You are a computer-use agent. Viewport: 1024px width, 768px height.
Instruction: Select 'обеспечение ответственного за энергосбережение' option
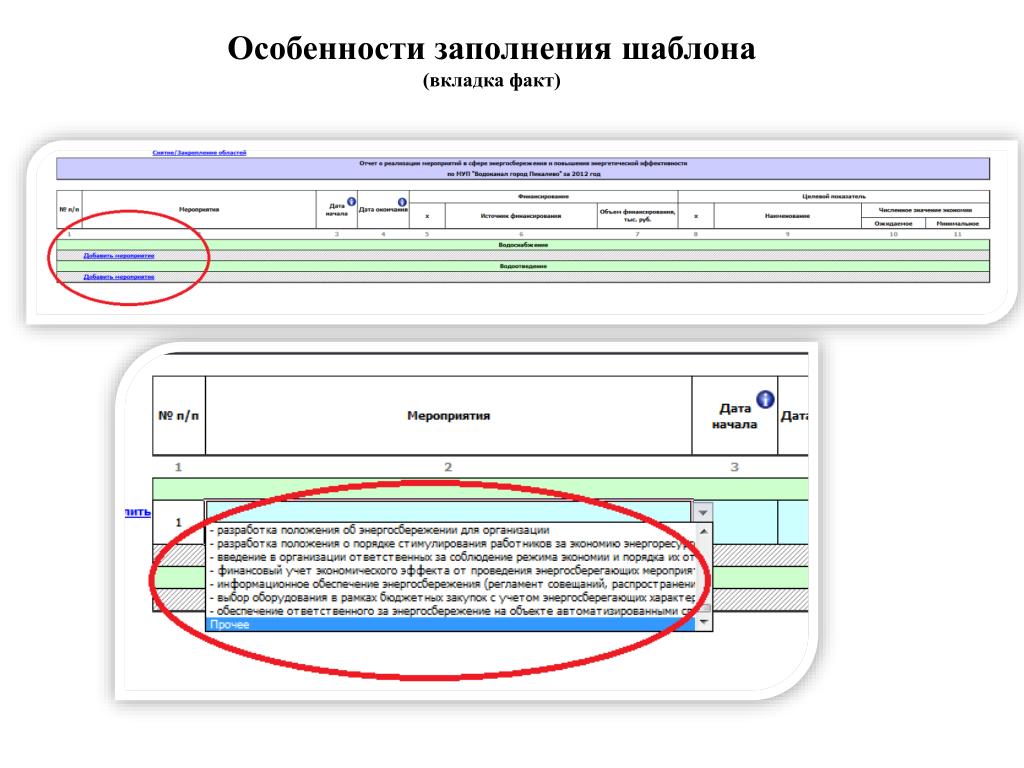tap(451, 611)
